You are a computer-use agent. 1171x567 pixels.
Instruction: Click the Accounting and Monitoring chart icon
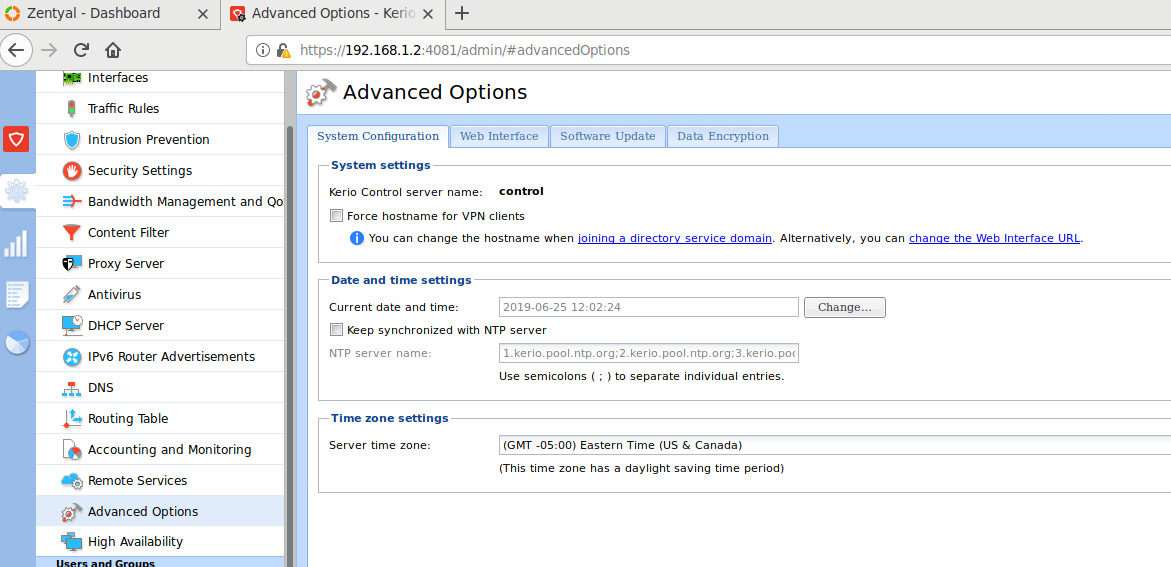tap(72, 450)
